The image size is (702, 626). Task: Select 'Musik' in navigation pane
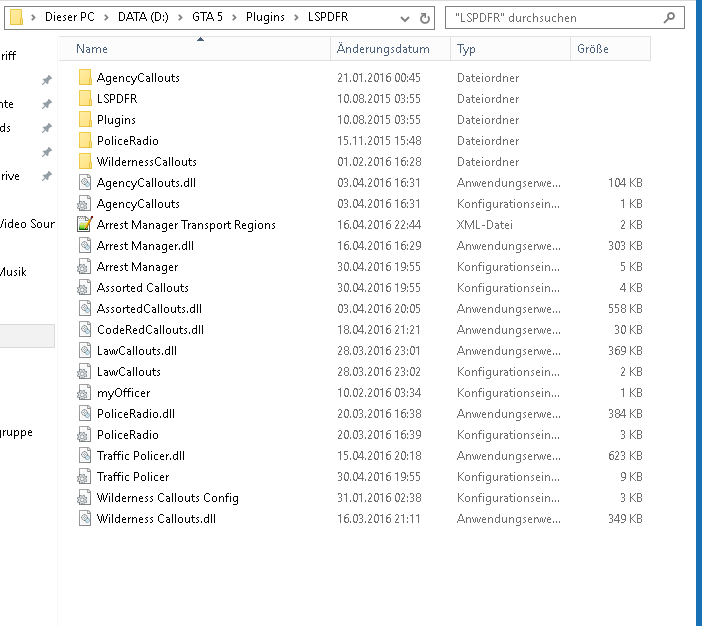(x=13, y=272)
